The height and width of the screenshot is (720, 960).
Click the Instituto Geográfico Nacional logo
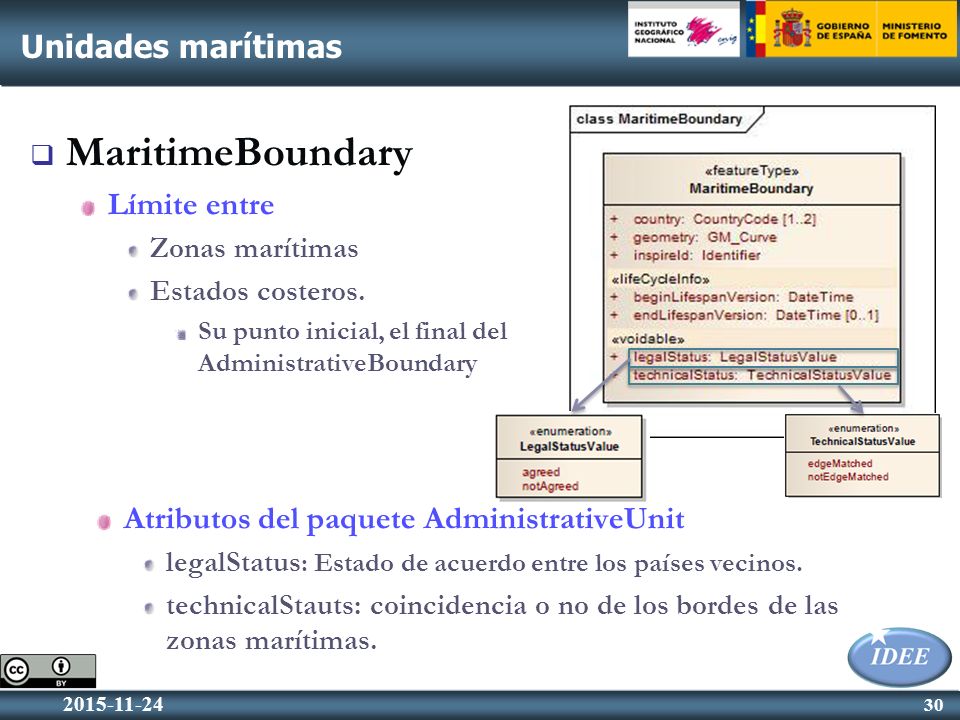[684, 31]
